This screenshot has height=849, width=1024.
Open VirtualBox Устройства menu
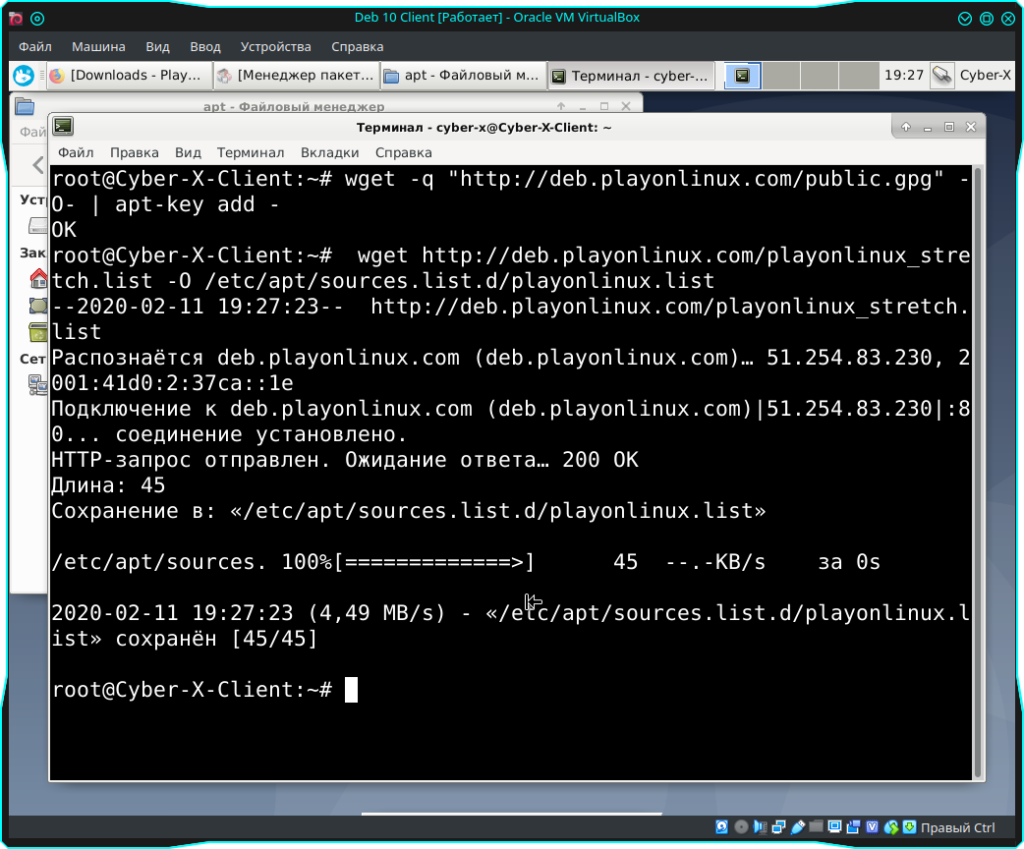pos(275,47)
